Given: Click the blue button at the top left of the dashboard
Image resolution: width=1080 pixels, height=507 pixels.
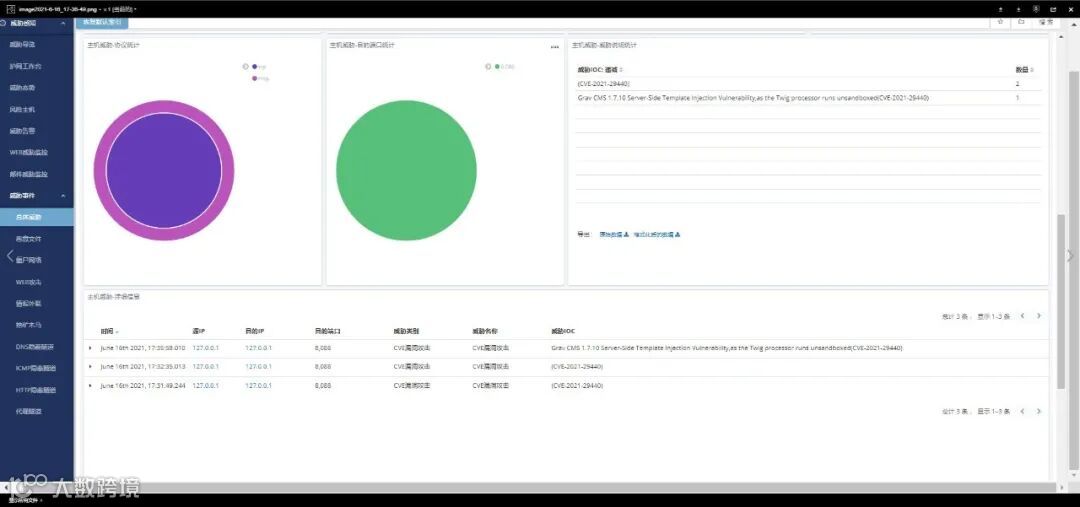Looking at the screenshot, I should 101,22.
